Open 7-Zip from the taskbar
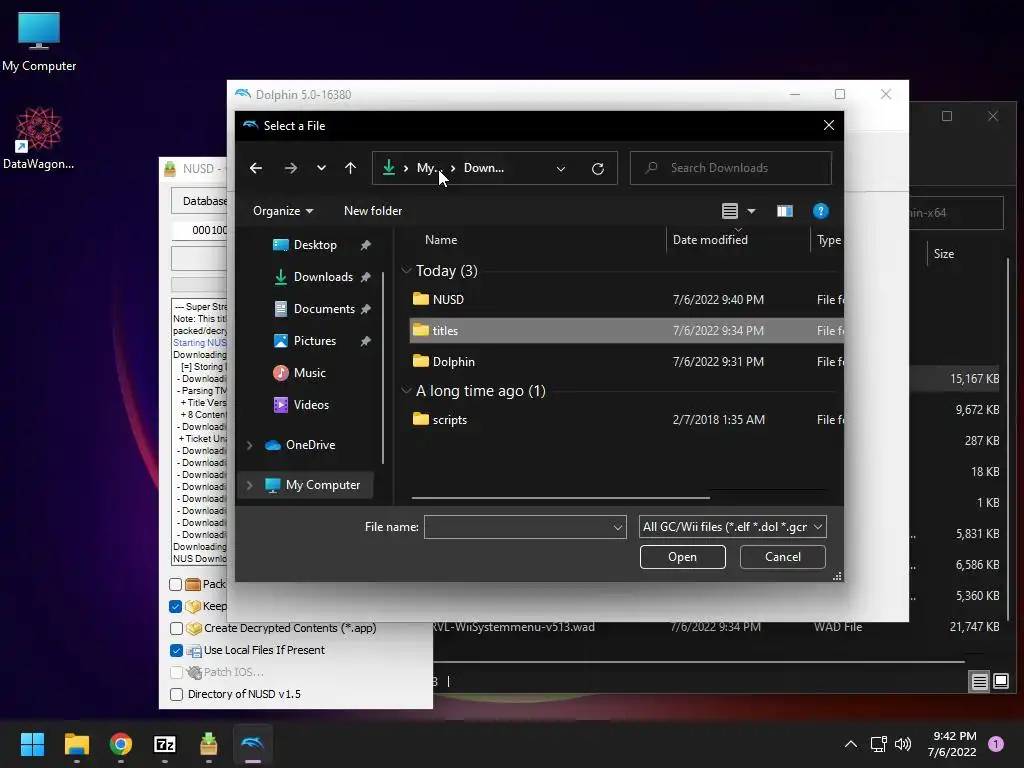The image size is (1024, 768). tap(165, 744)
